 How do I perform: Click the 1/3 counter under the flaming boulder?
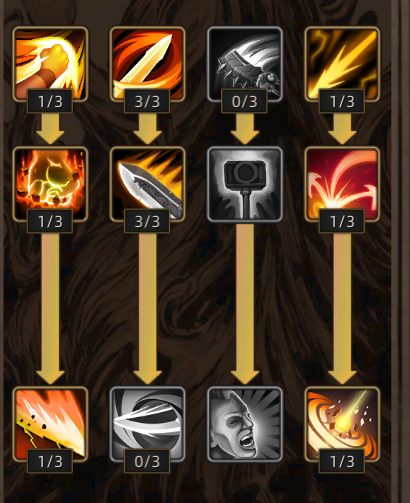click(50, 221)
